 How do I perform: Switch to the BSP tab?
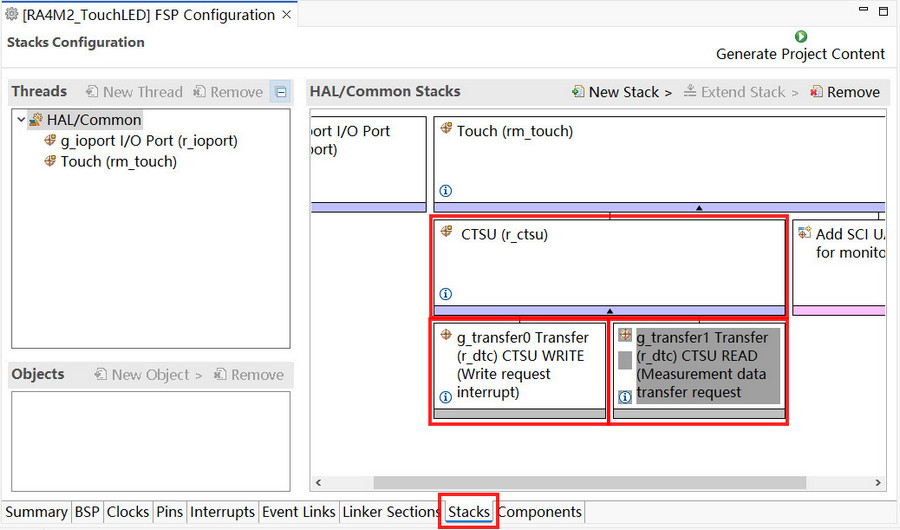point(87,512)
